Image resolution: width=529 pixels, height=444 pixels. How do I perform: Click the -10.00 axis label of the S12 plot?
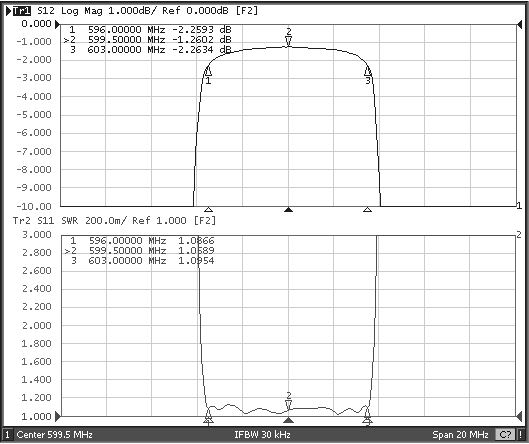click(x=34, y=206)
